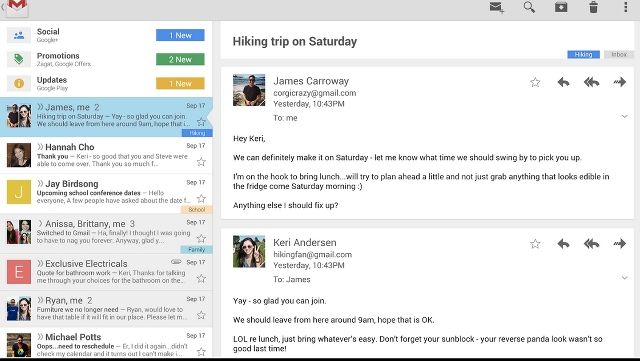Open Keri Andersen's profile photo
Viewport: 640px width, 361px height.
[x=249, y=252]
